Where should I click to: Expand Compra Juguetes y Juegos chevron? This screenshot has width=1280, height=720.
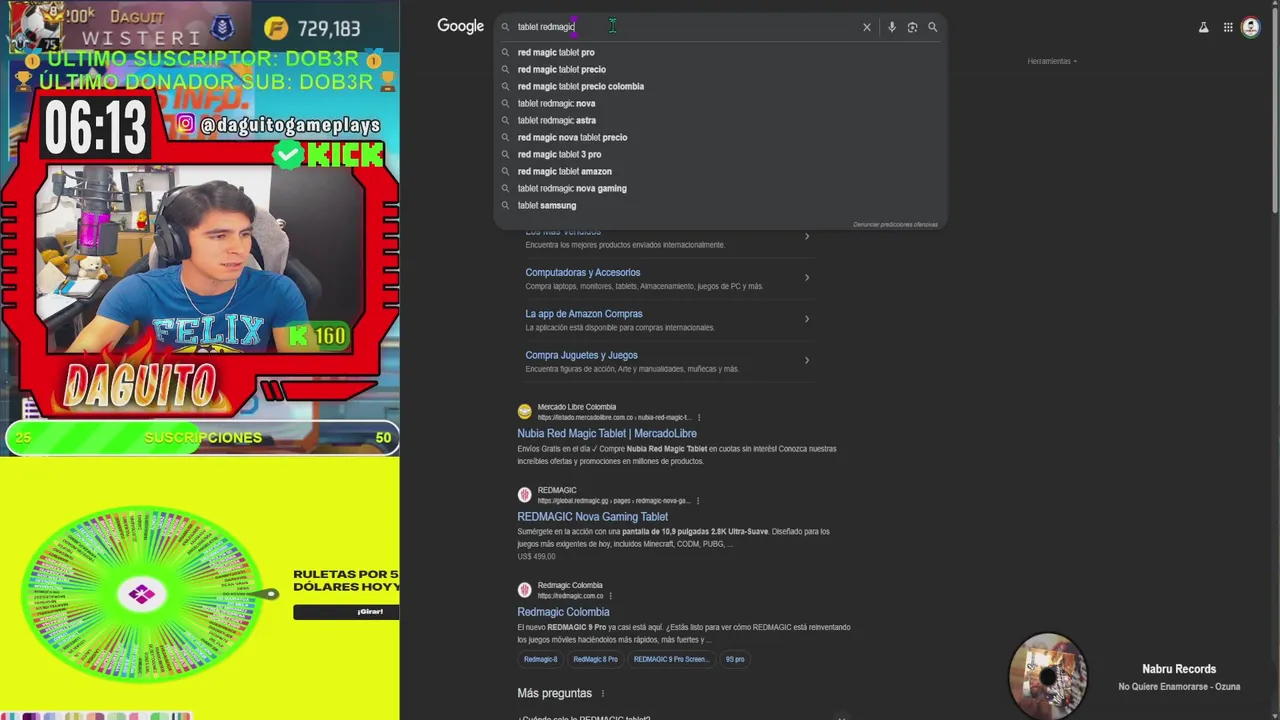807,360
